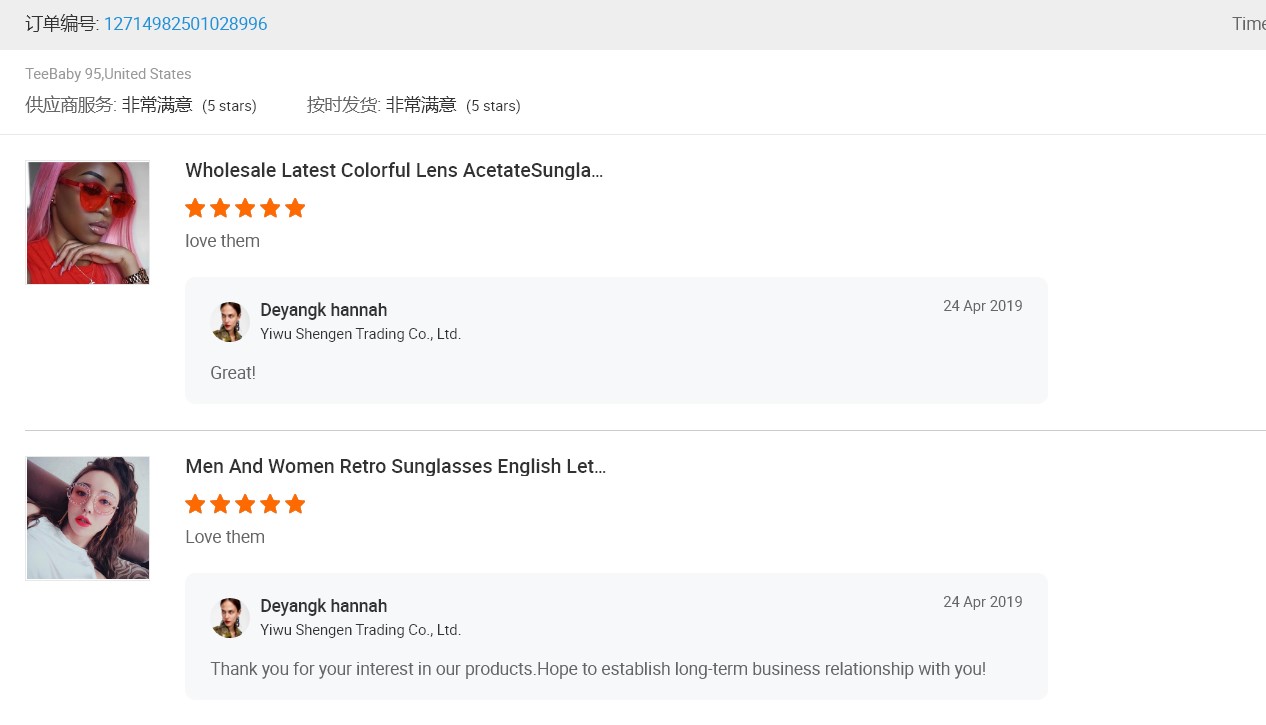Click the red sunglasses product thumbnail
Image resolution: width=1266 pixels, height=725 pixels.
[88, 223]
